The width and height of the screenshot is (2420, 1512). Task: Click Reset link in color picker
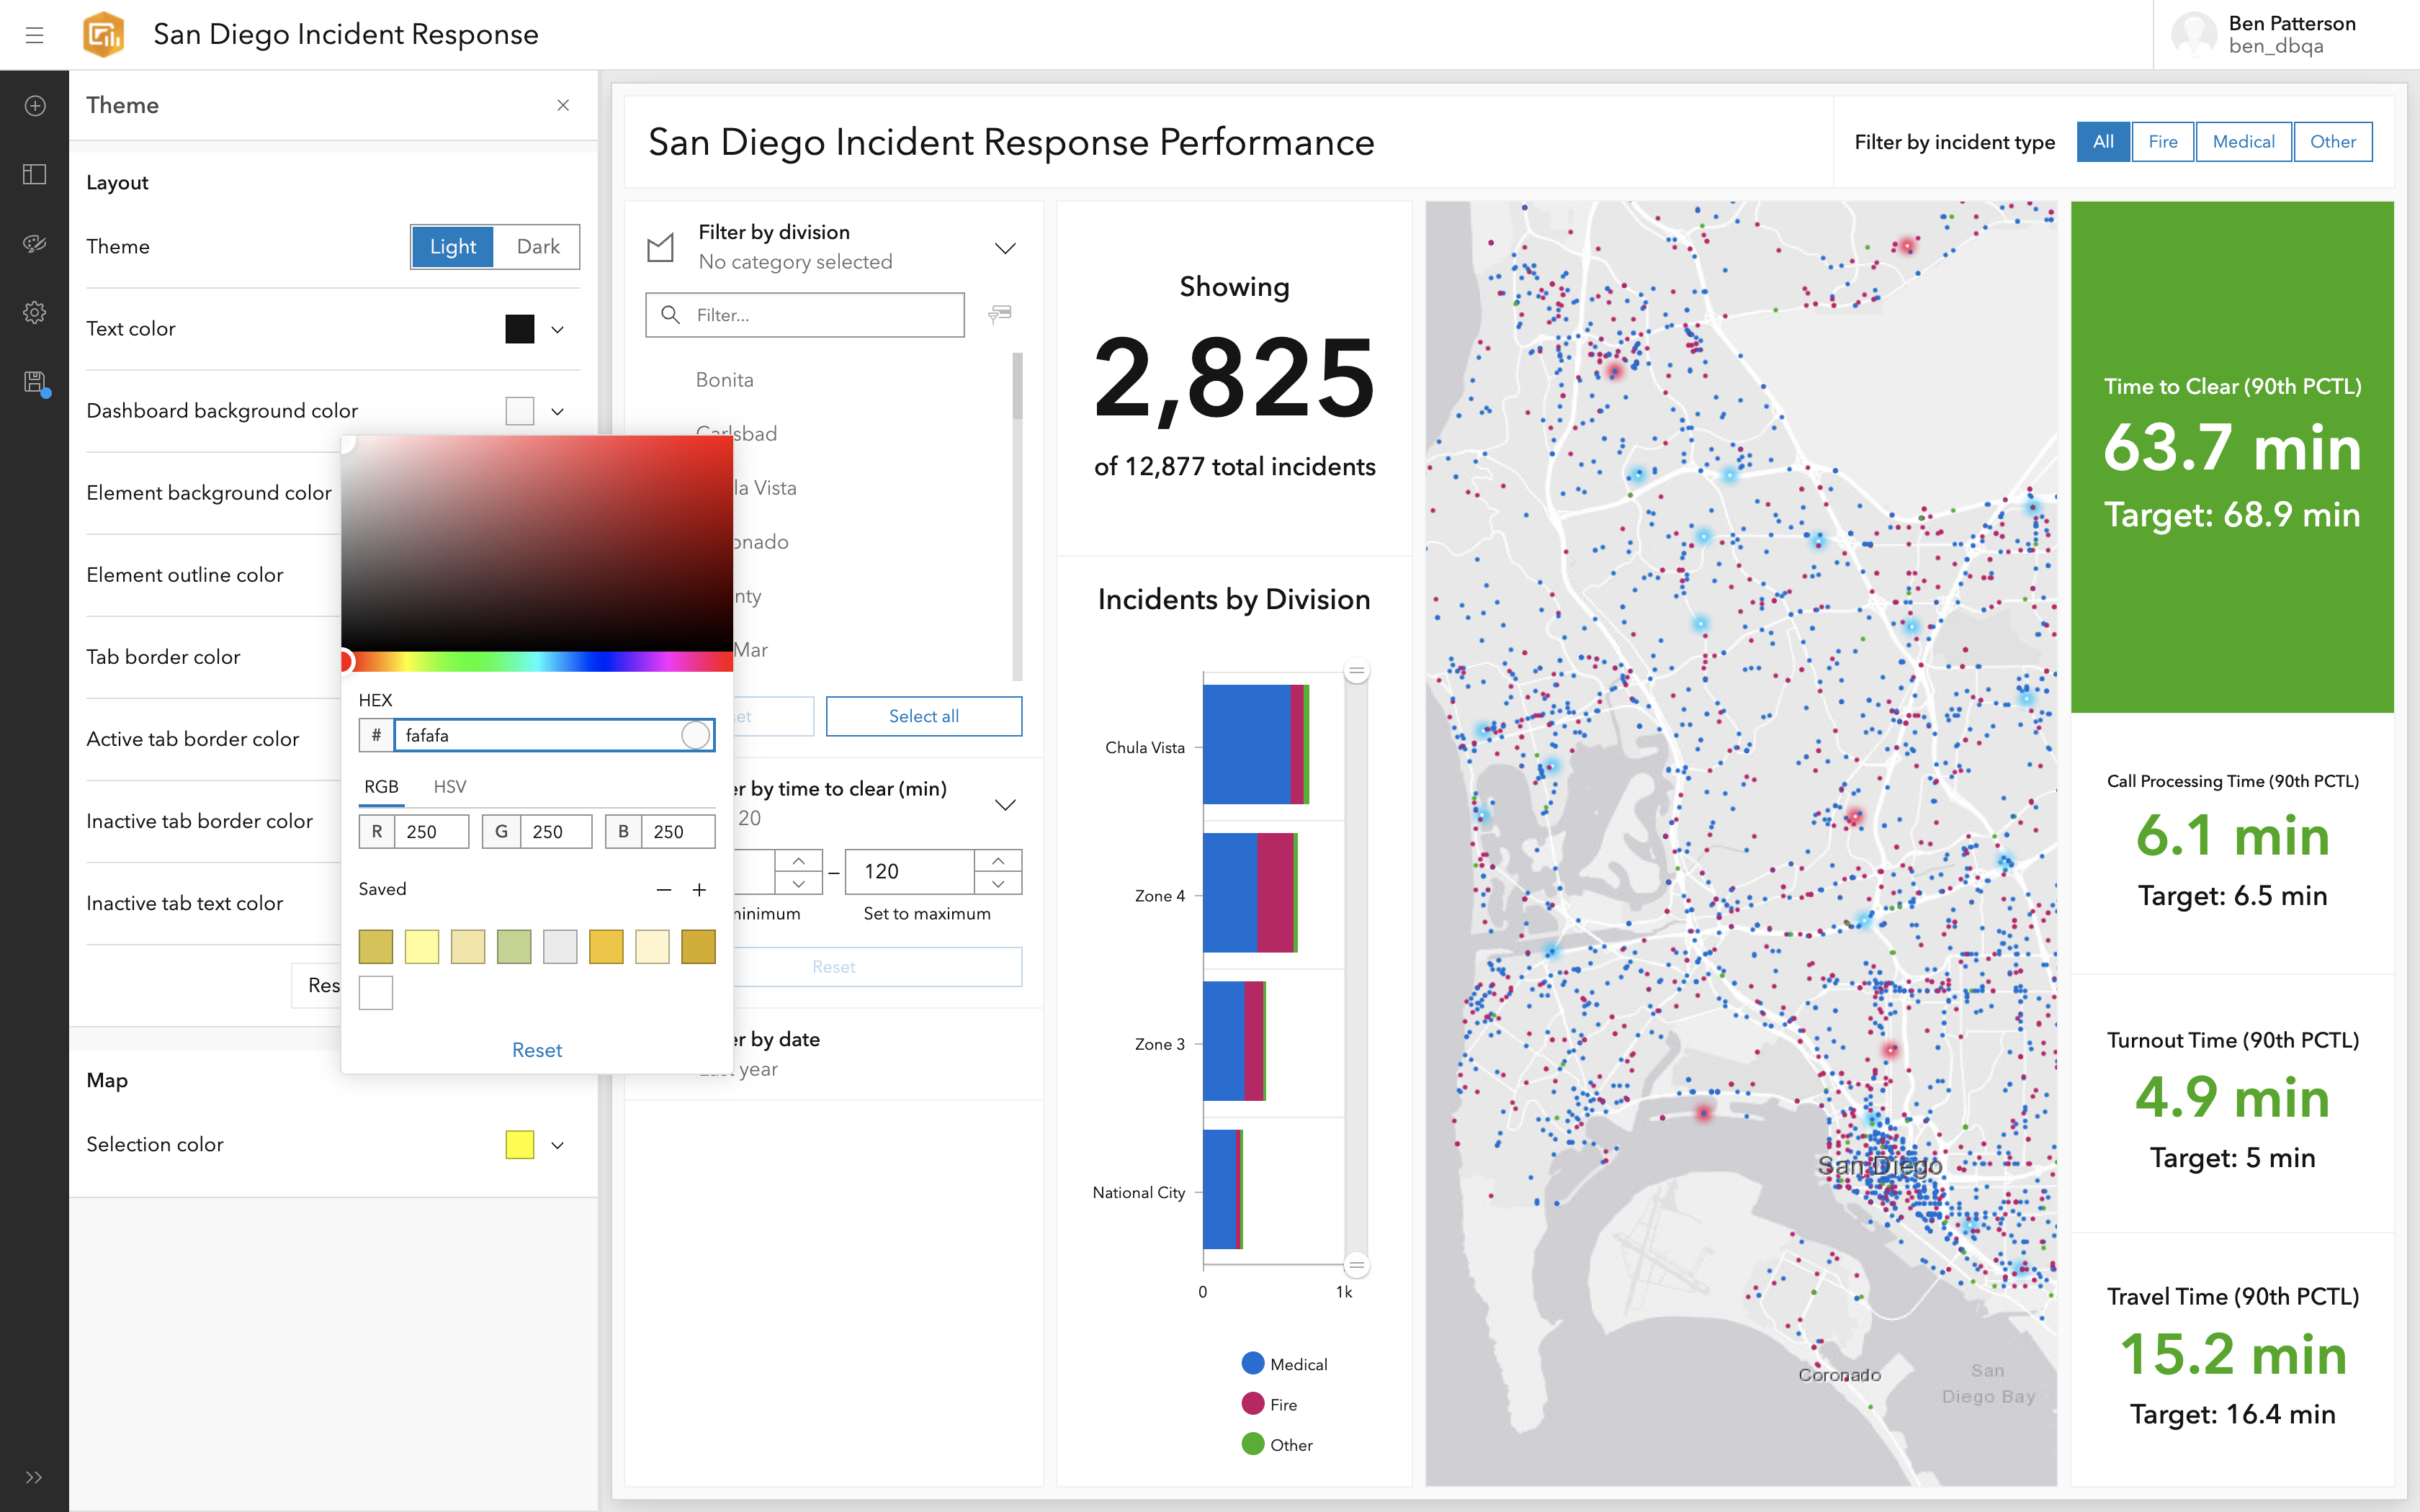tap(536, 1050)
